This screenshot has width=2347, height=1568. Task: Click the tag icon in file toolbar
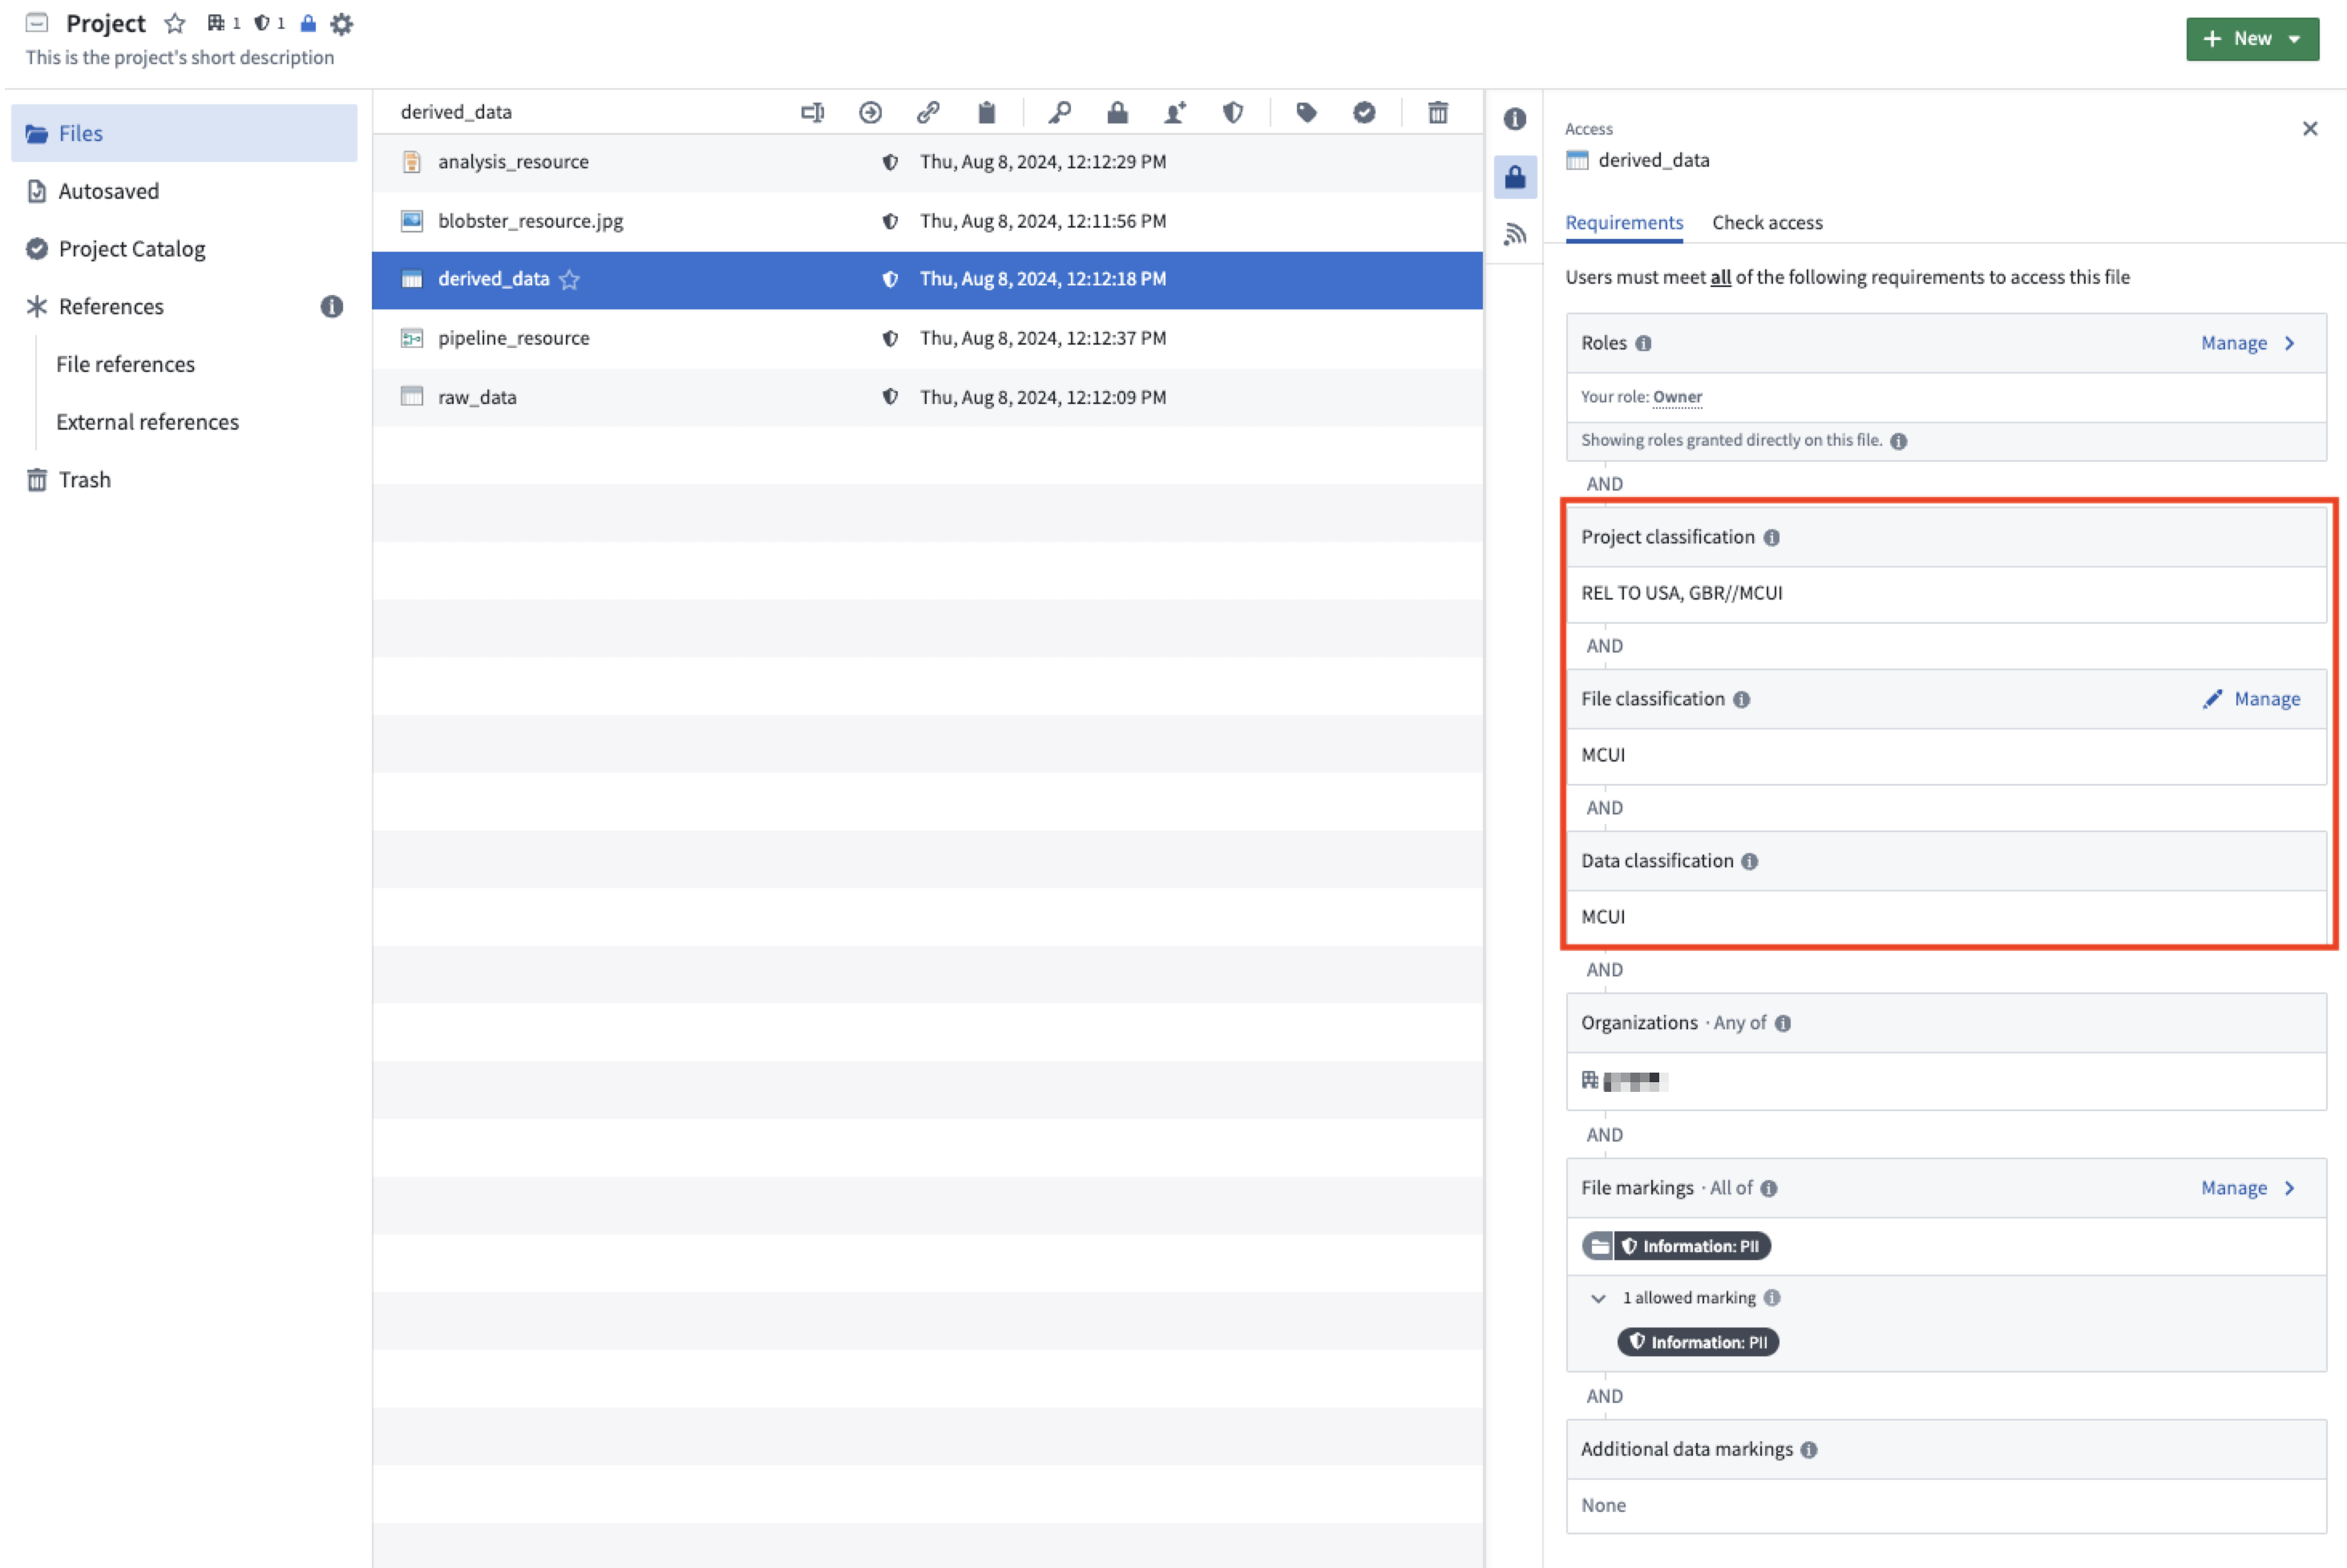click(x=1306, y=112)
